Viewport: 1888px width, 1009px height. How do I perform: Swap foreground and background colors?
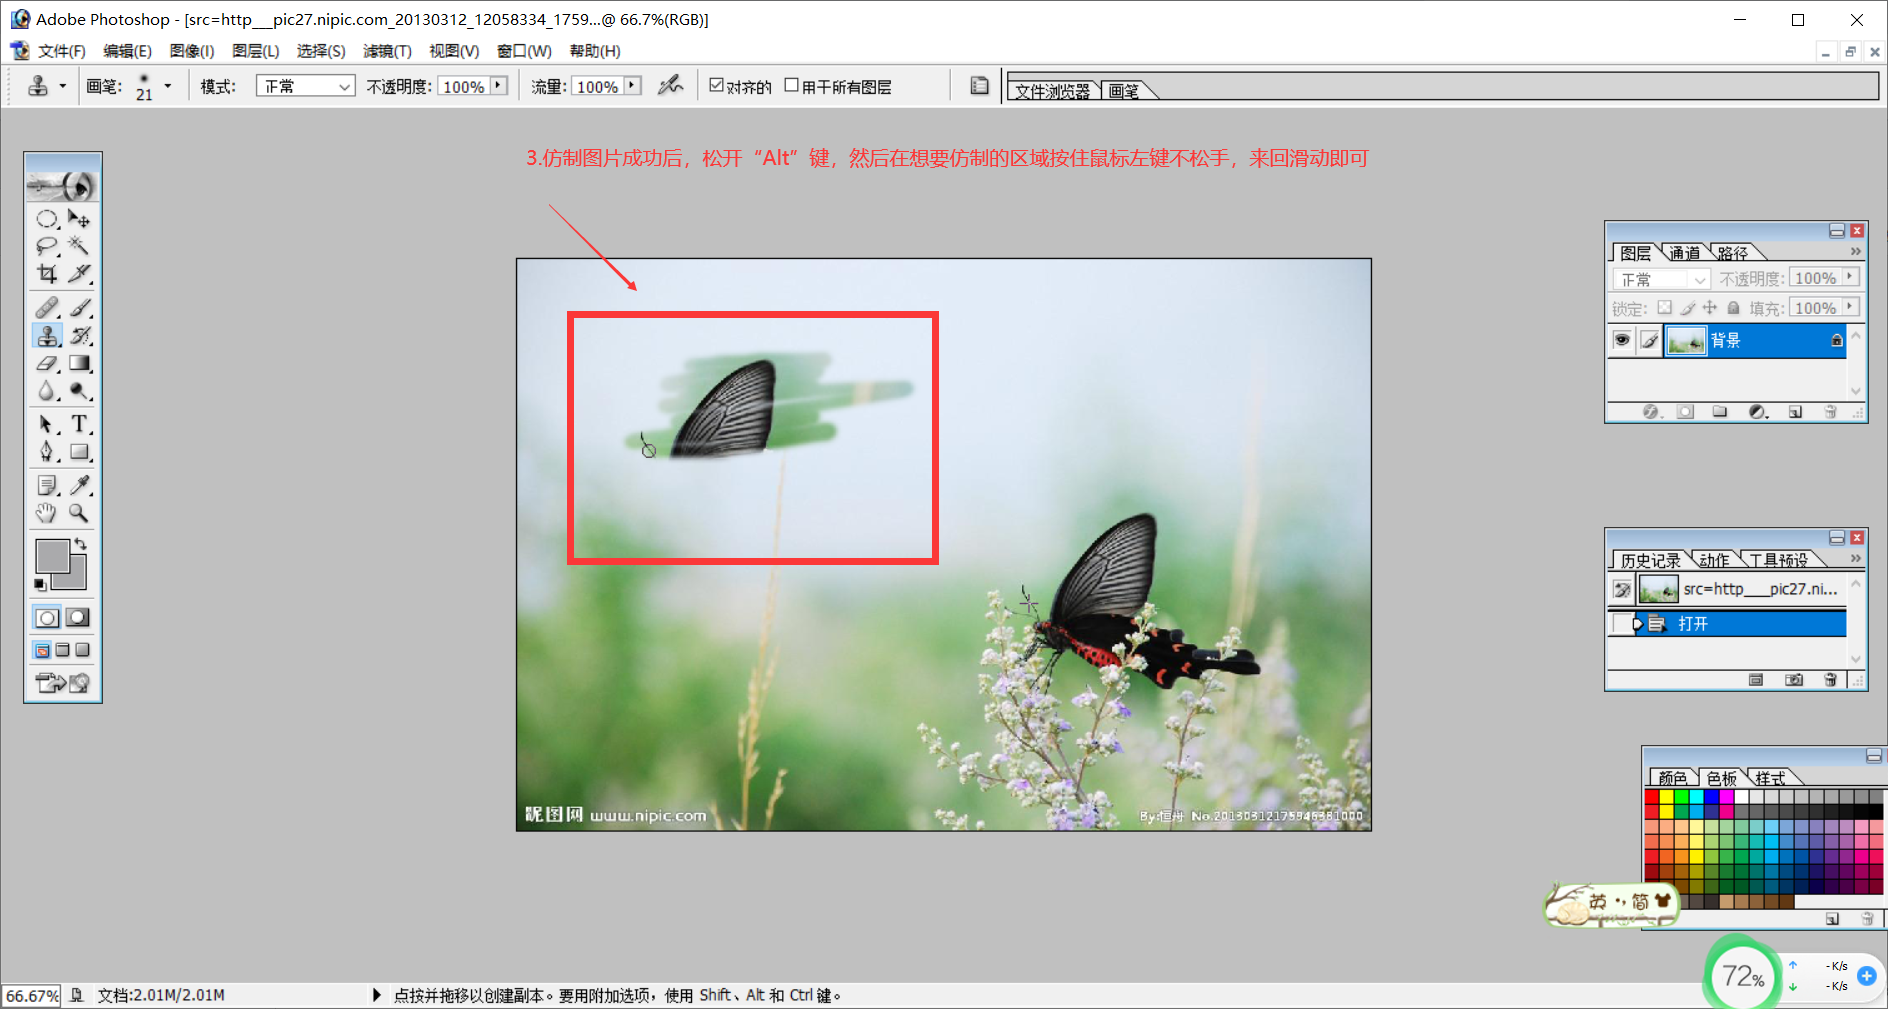pyautogui.click(x=80, y=544)
